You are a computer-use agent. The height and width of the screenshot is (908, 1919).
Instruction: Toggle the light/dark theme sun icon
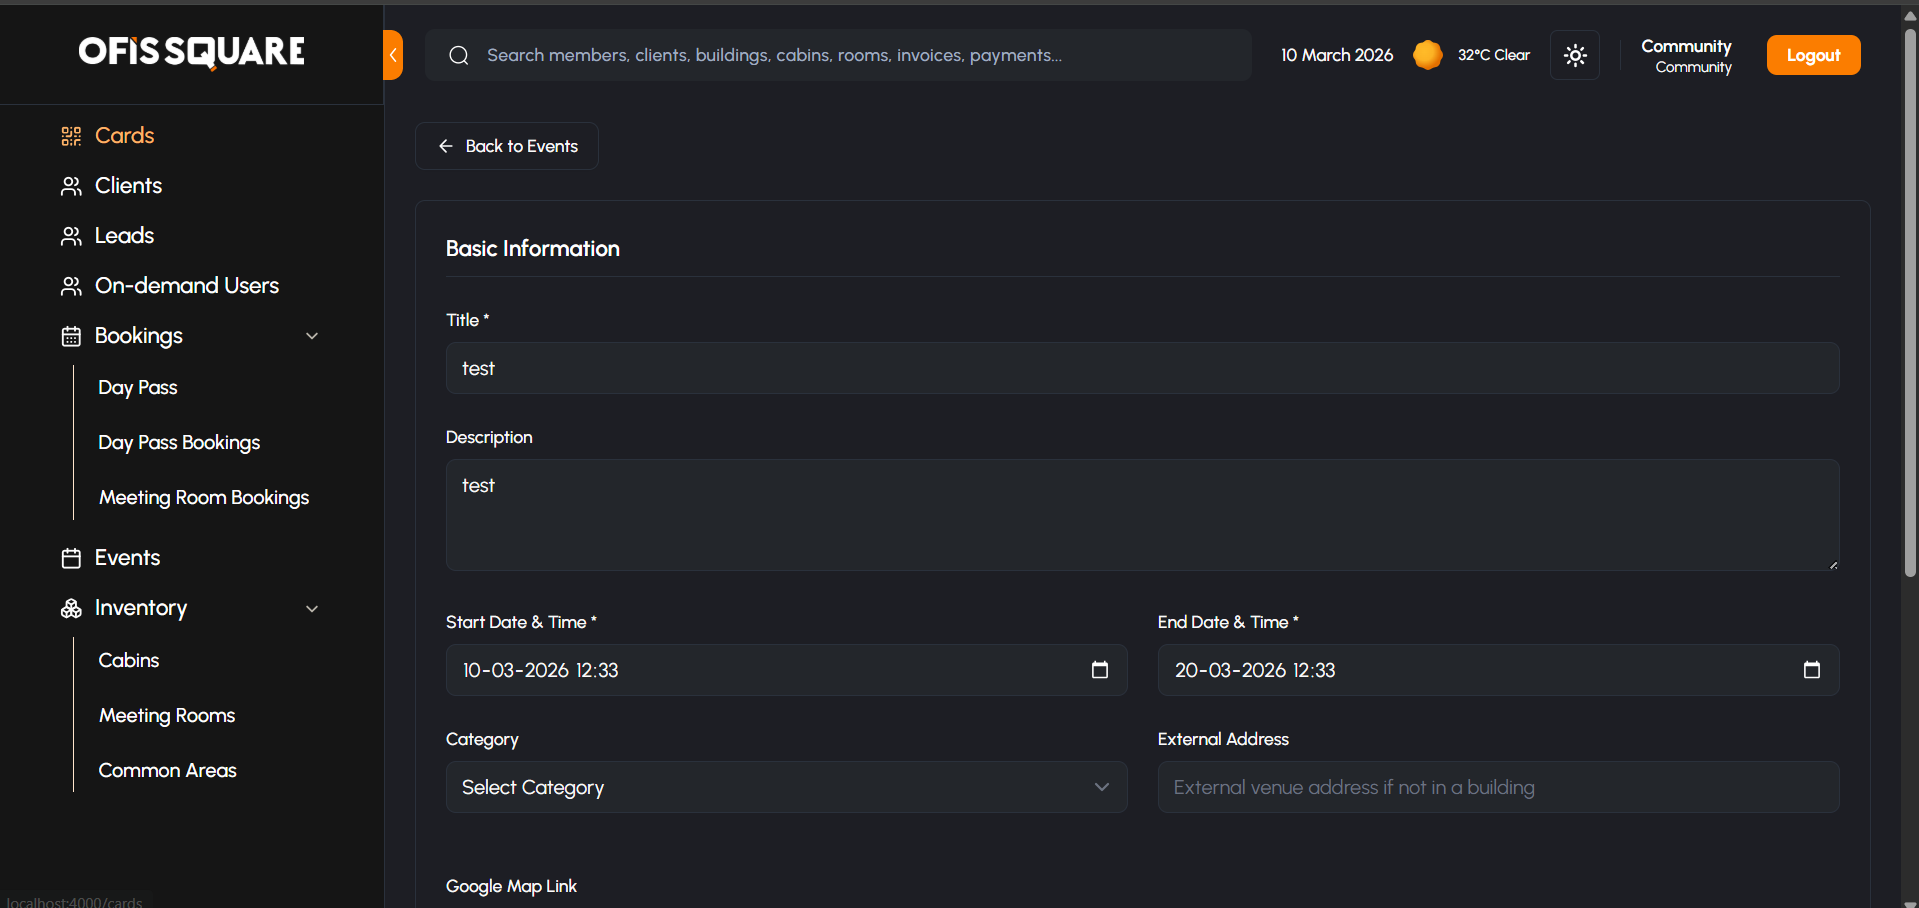(x=1575, y=55)
